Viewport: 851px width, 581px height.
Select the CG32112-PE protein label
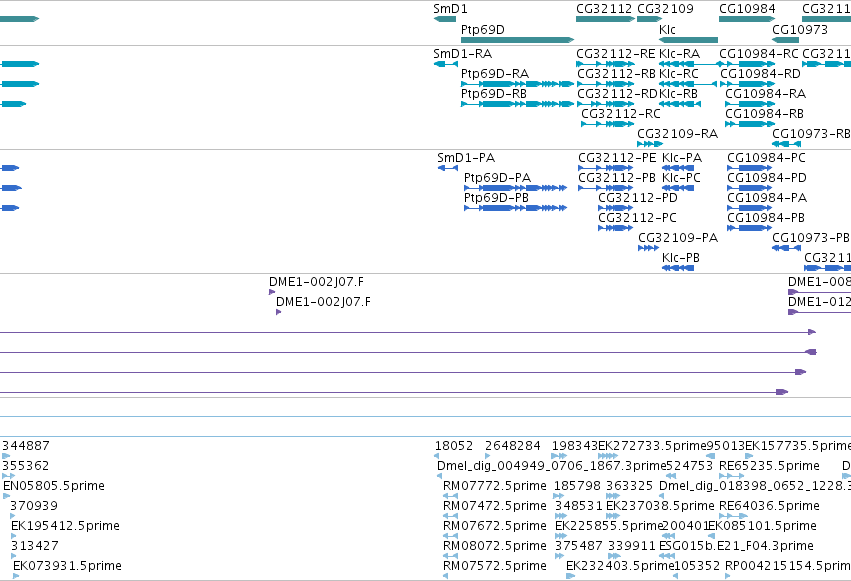617,158
